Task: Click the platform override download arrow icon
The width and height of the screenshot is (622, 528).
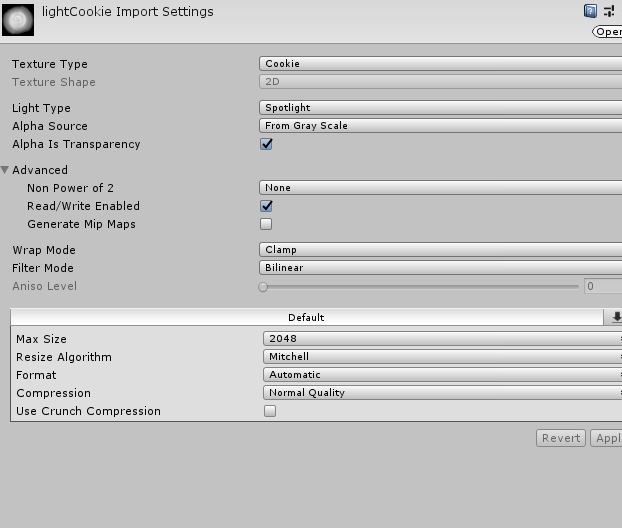Action: click(x=614, y=317)
